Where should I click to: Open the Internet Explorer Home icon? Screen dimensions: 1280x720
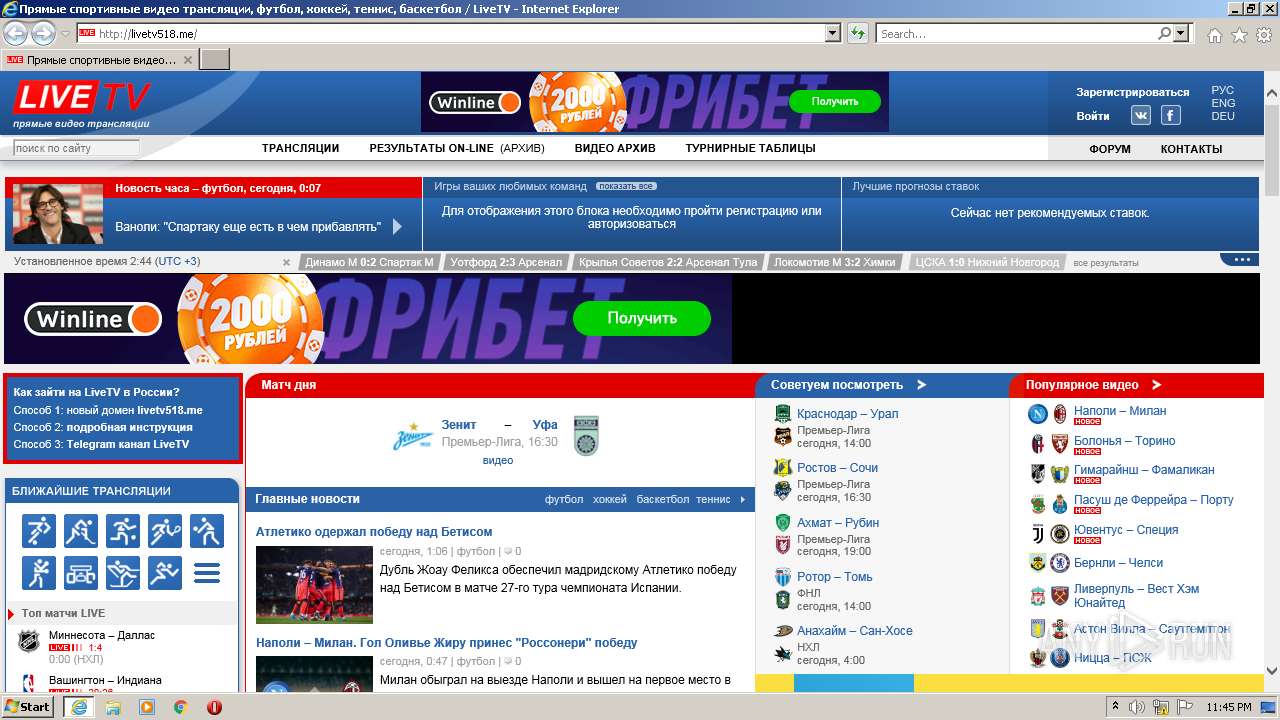1214,35
